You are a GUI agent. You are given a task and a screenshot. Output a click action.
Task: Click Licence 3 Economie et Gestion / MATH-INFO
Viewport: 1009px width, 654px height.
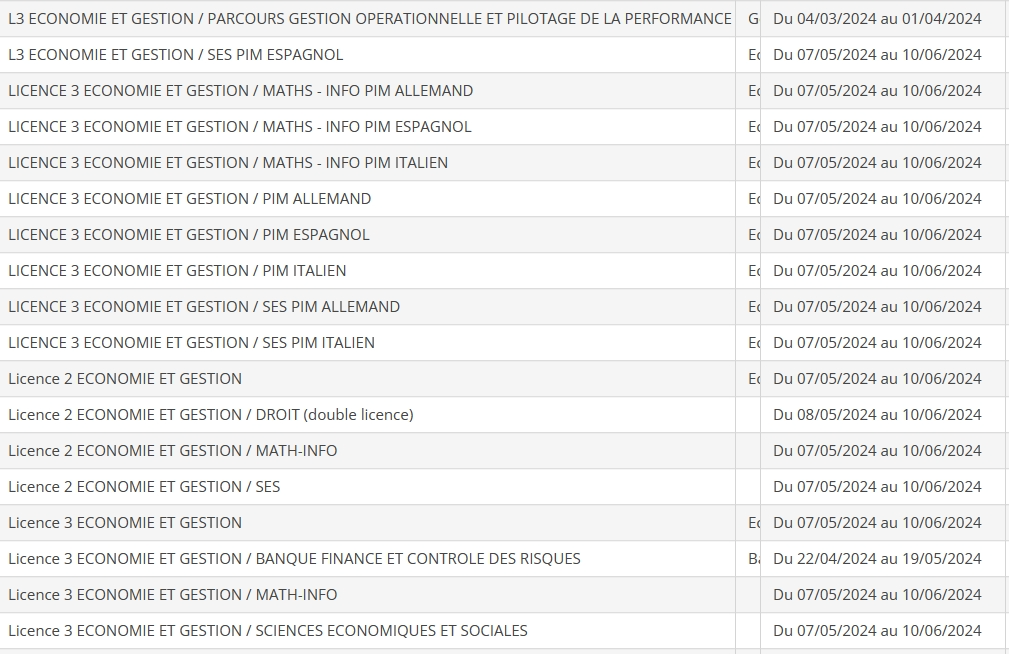[502, 595]
